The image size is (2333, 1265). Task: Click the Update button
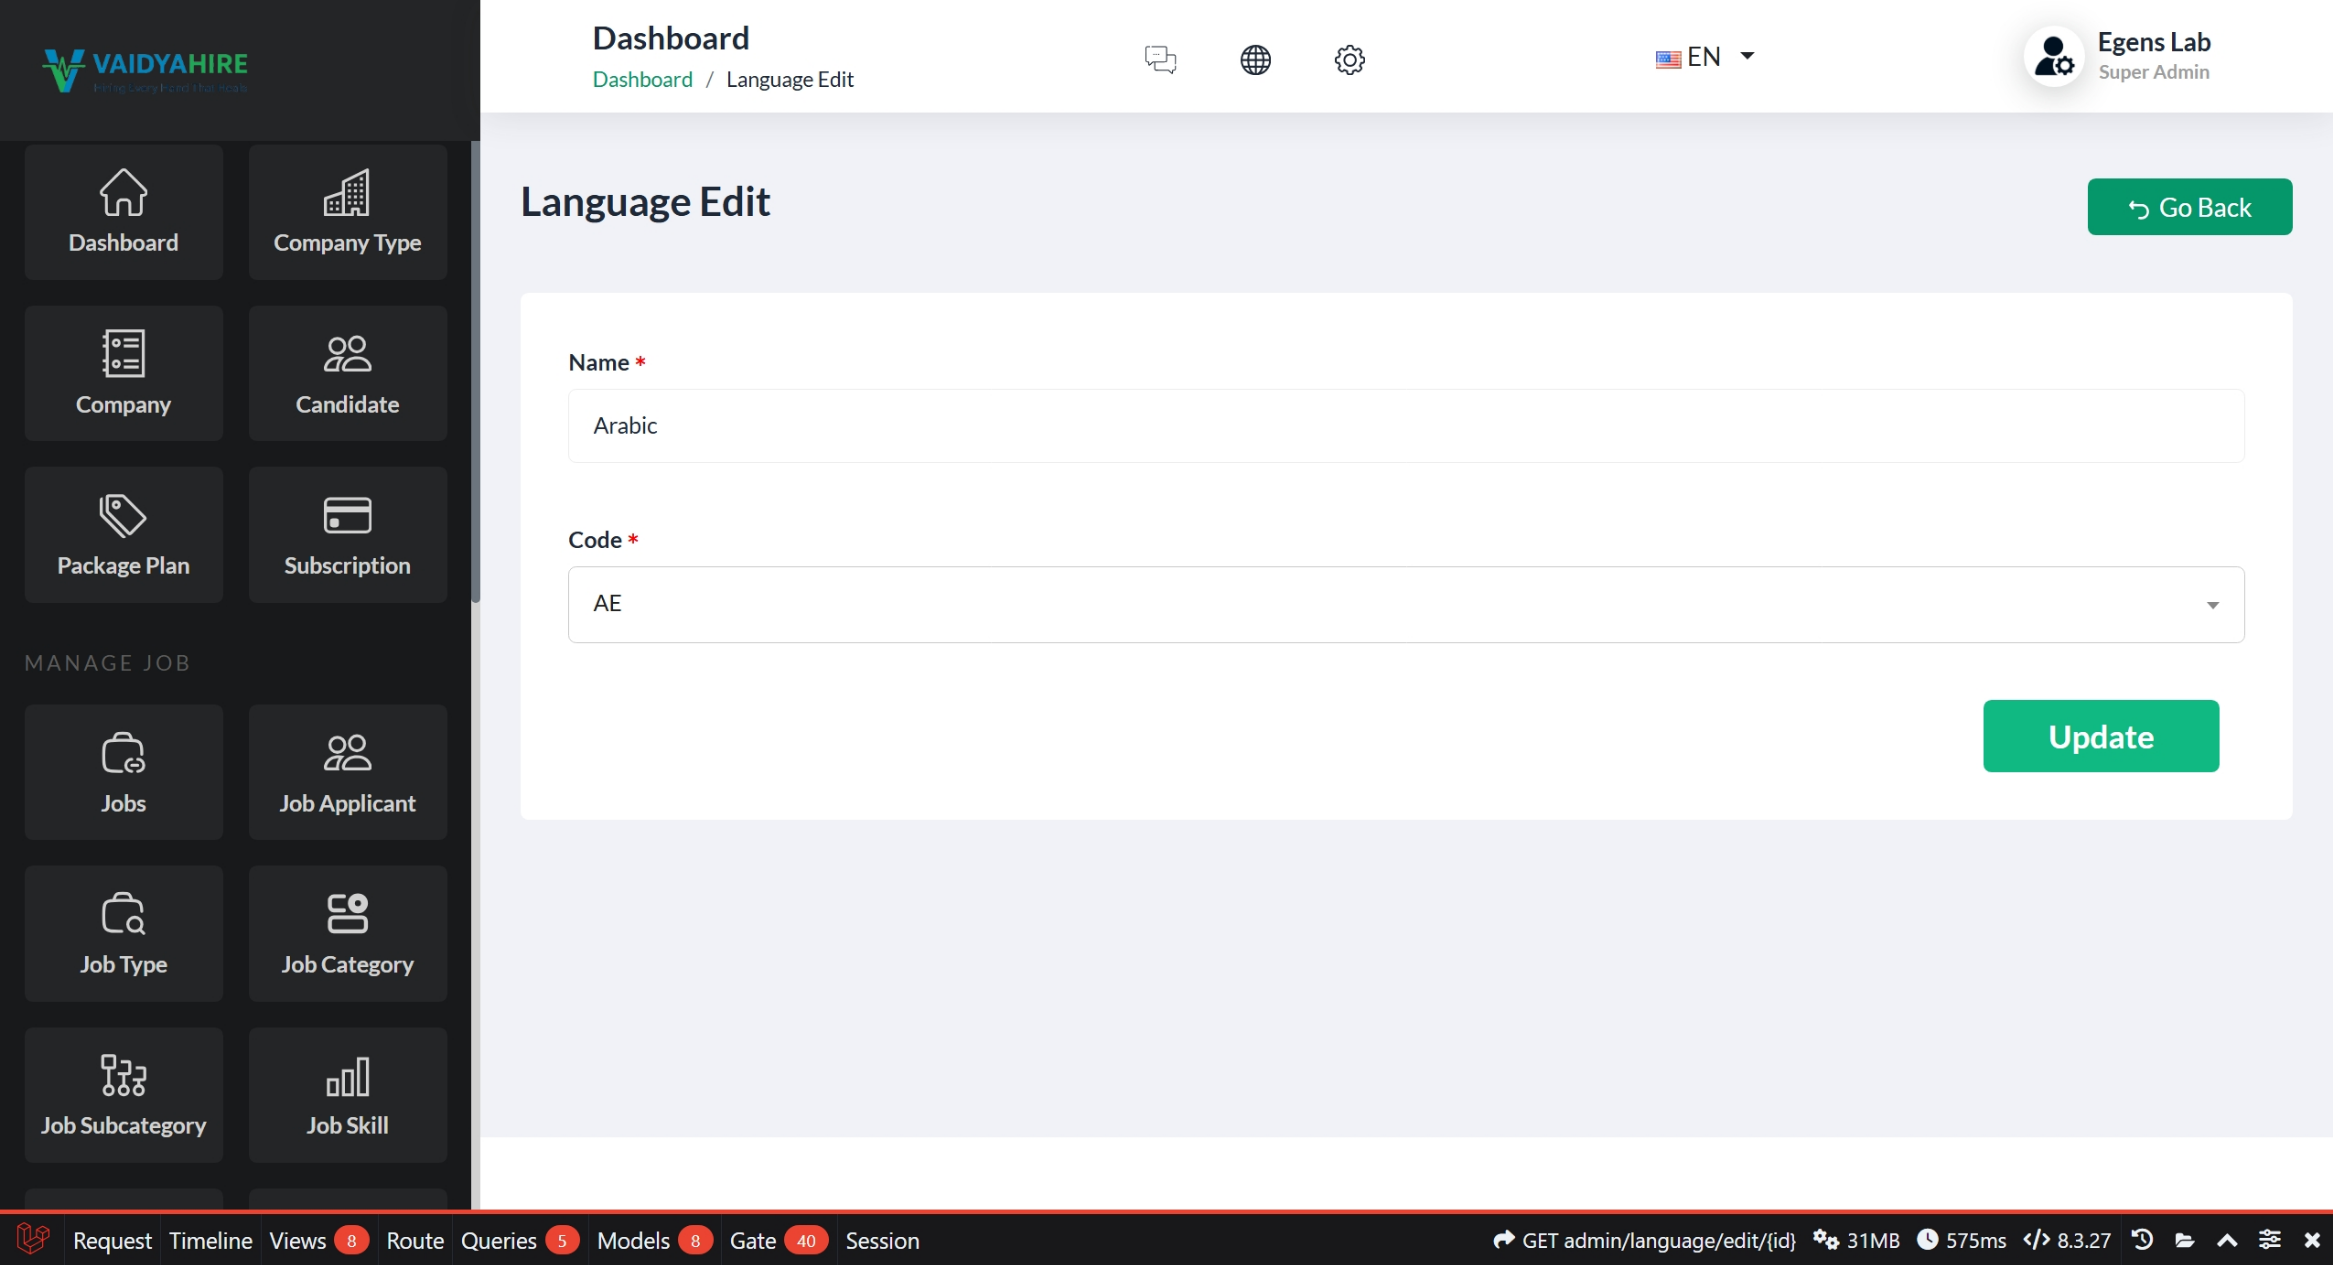tap(2100, 736)
